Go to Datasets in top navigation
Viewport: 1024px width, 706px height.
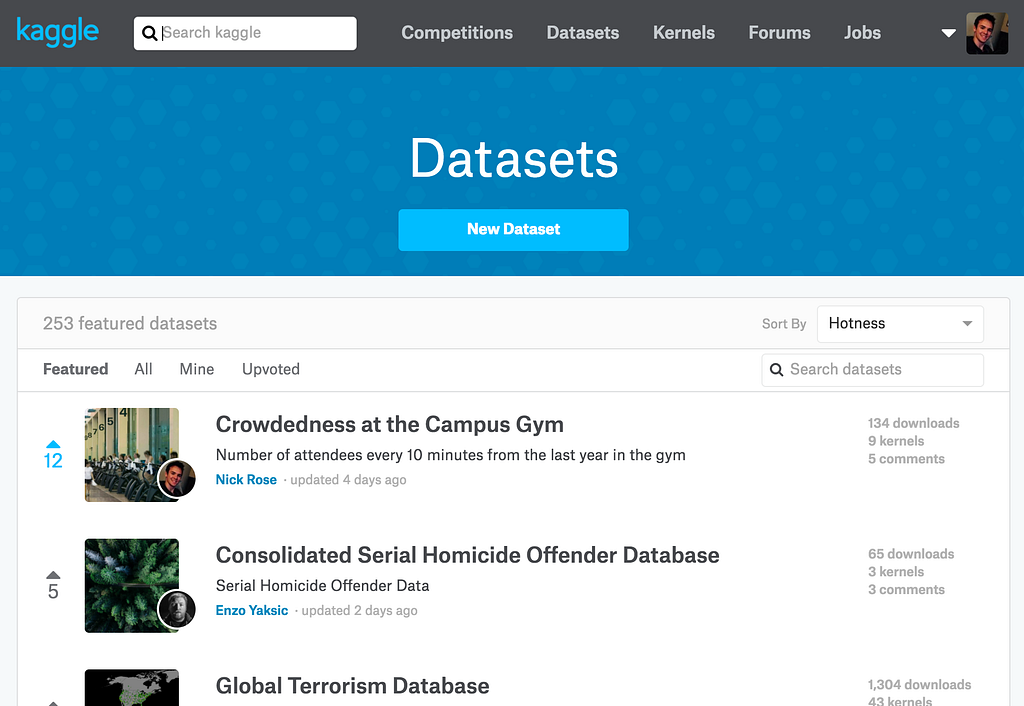pyautogui.click(x=583, y=33)
